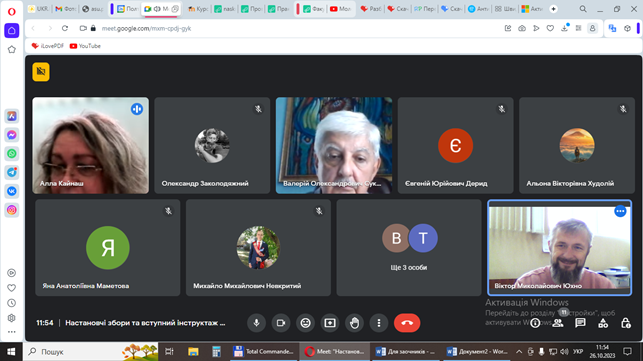
Task: Open Opera sidebar settings gear
Action: 11,318
